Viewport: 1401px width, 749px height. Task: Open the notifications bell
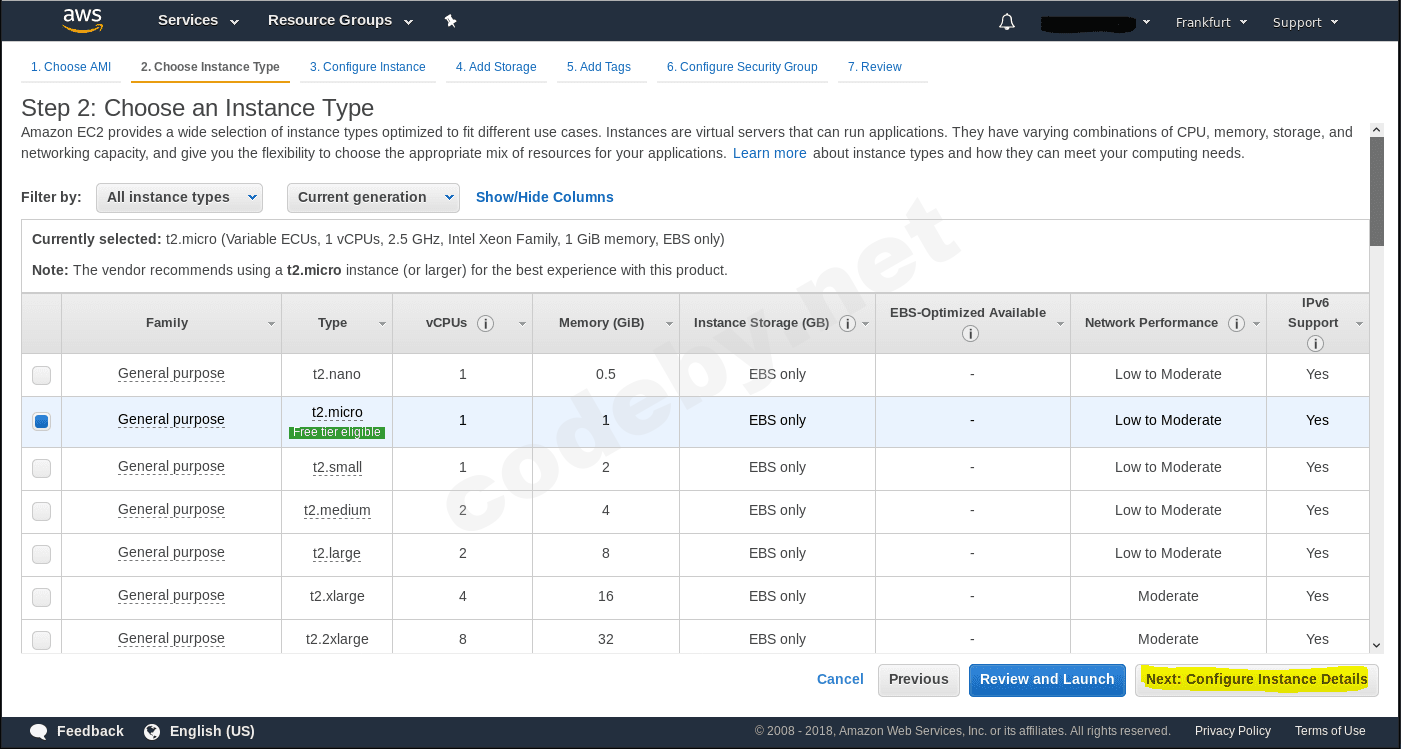click(1006, 20)
